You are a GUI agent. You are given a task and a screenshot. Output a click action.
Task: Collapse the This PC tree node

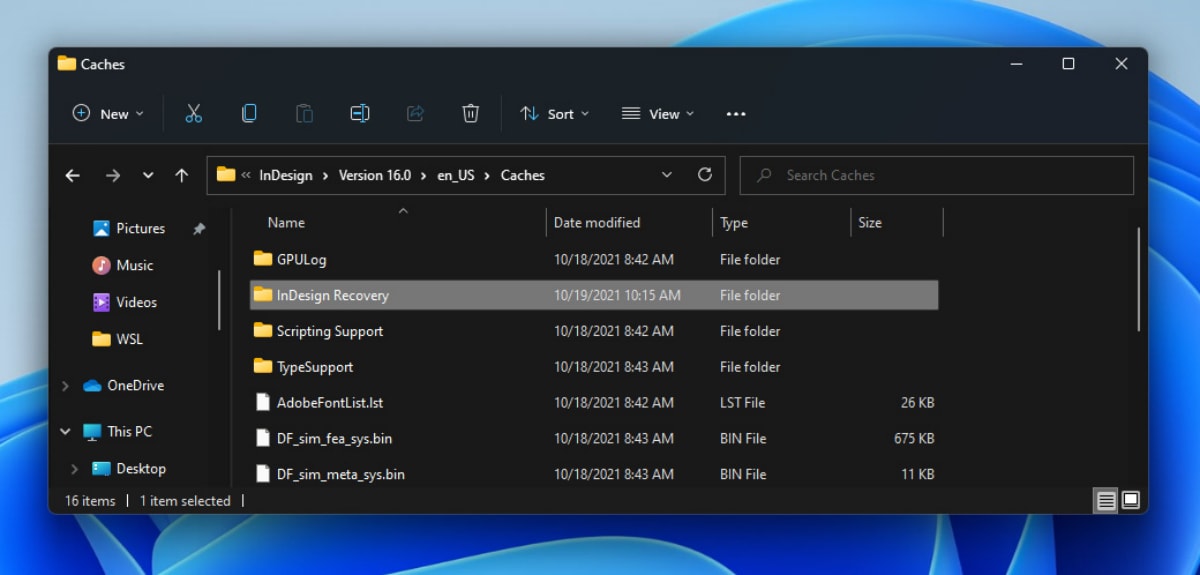[x=66, y=432]
